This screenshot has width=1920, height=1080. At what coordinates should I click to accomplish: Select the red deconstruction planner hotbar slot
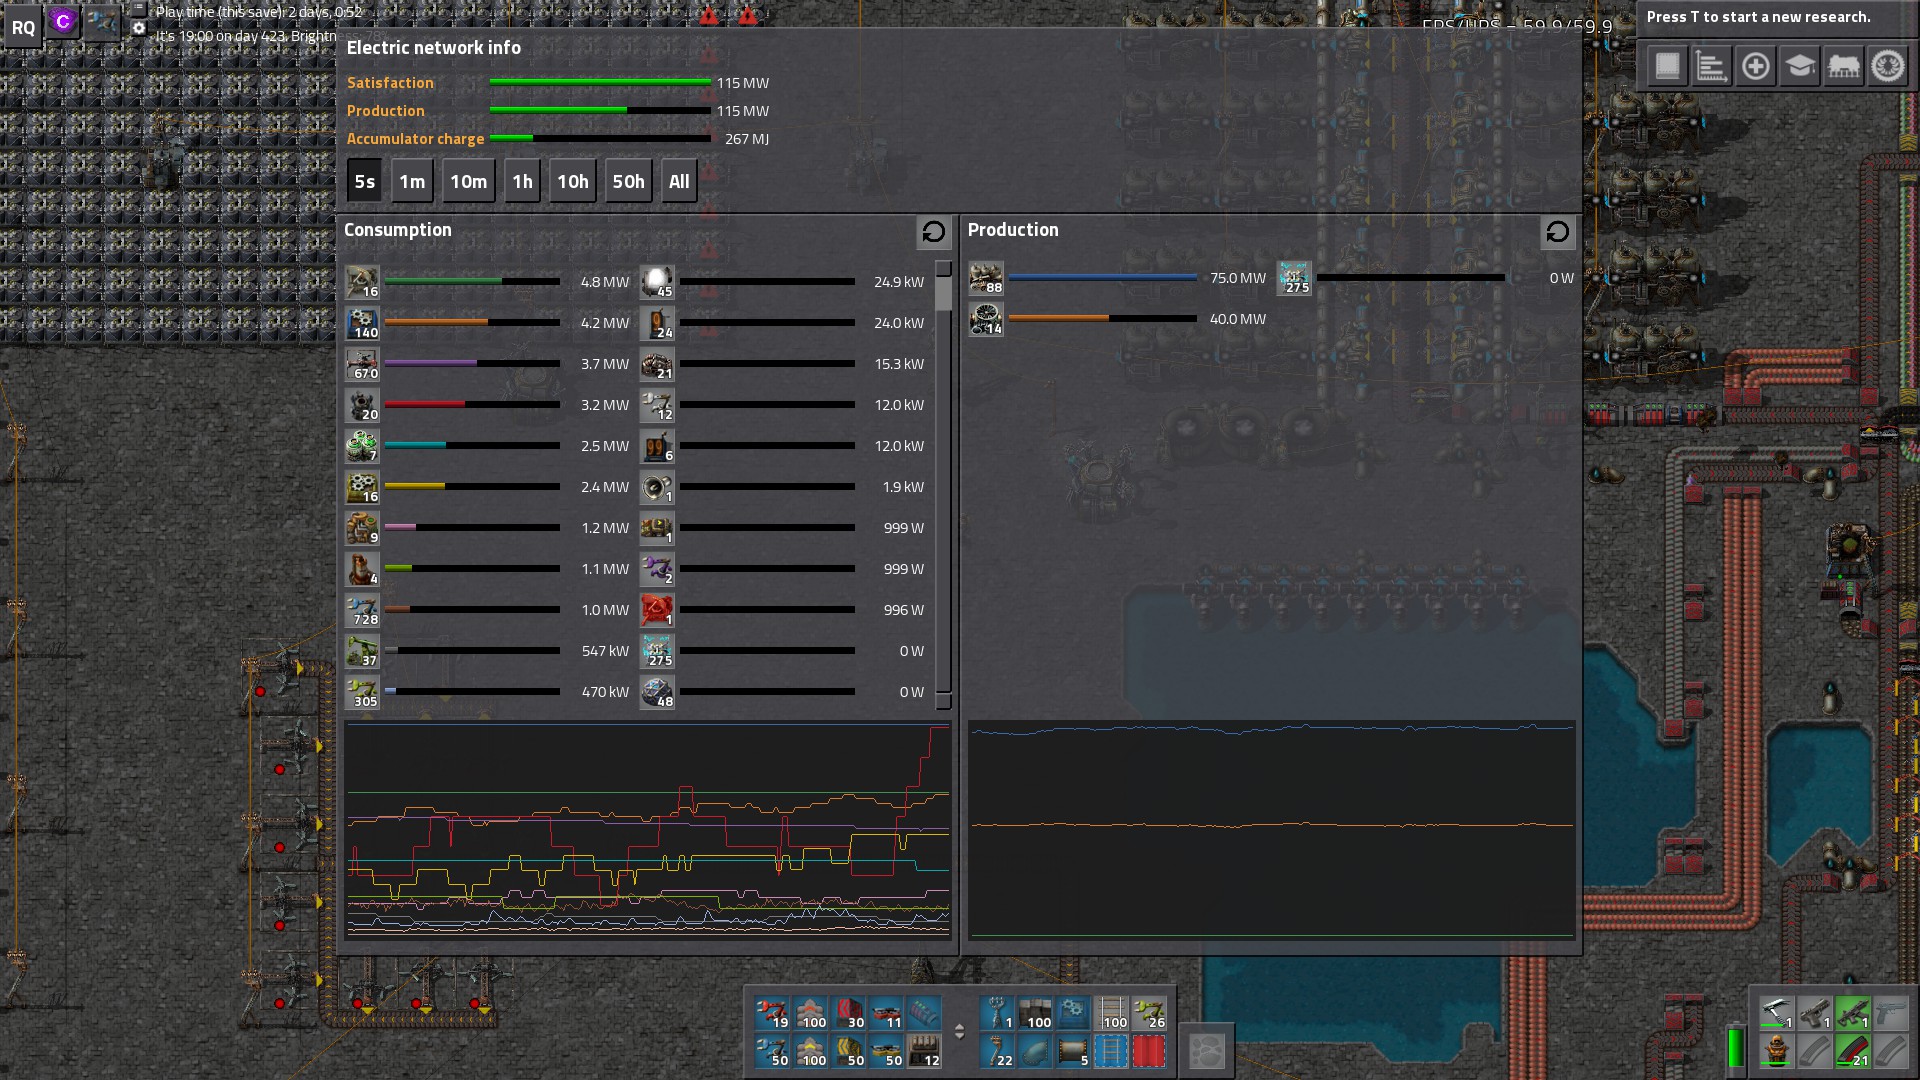click(1148, 1051)
